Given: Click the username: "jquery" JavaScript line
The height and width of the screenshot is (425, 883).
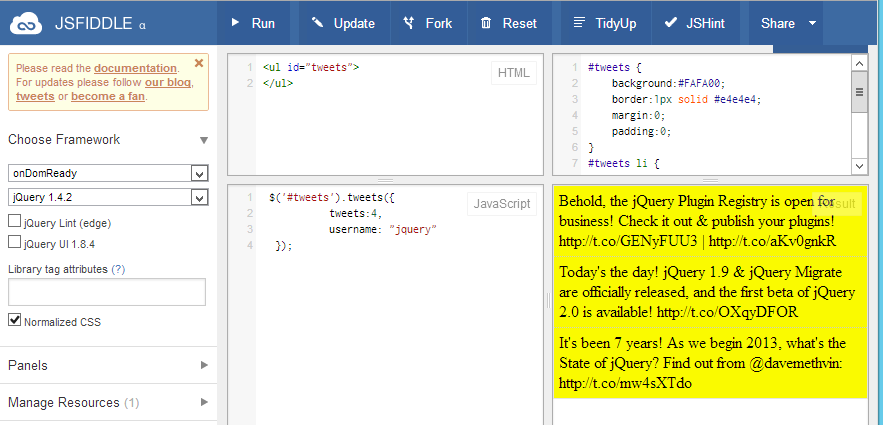Looking at the screenshot, I should pyautogui.click(x=383, y=230).
